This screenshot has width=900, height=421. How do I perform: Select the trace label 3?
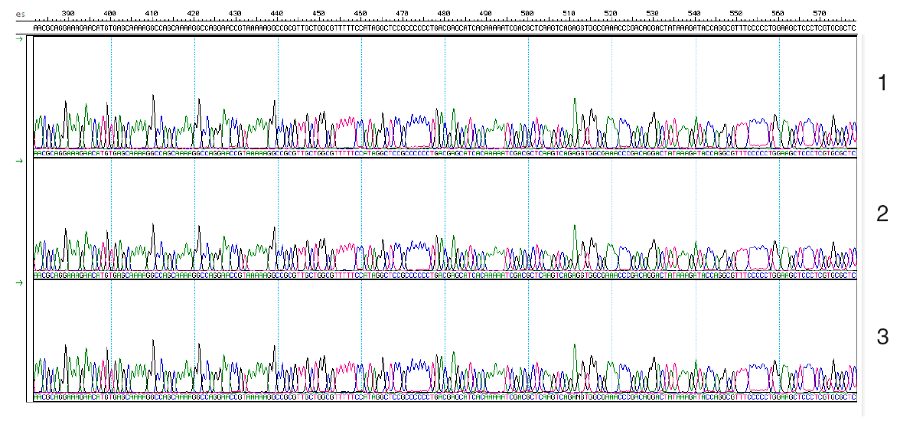pyautogui.click(x=882, y=337)
